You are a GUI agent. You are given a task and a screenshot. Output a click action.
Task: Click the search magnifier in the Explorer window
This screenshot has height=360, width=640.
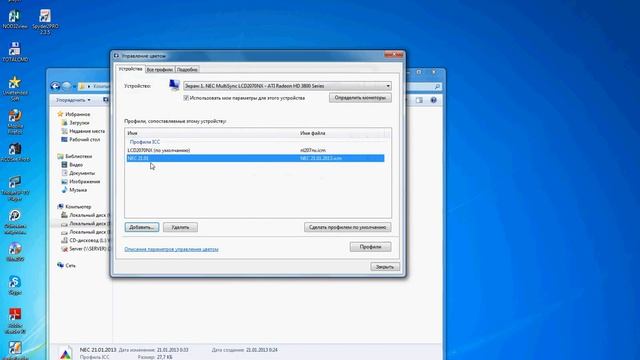(437, 87)
